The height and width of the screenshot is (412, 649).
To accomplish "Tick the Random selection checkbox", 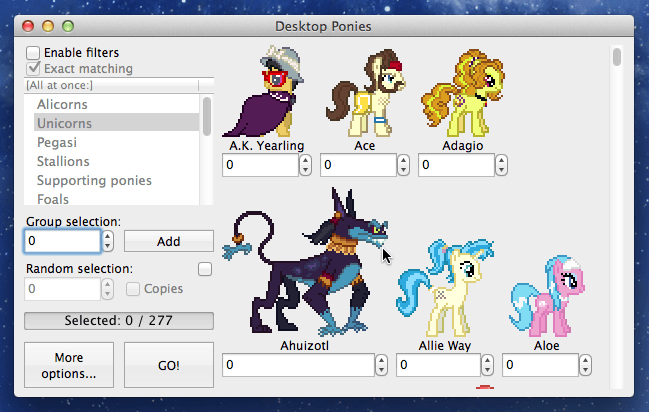I will 205,269.
